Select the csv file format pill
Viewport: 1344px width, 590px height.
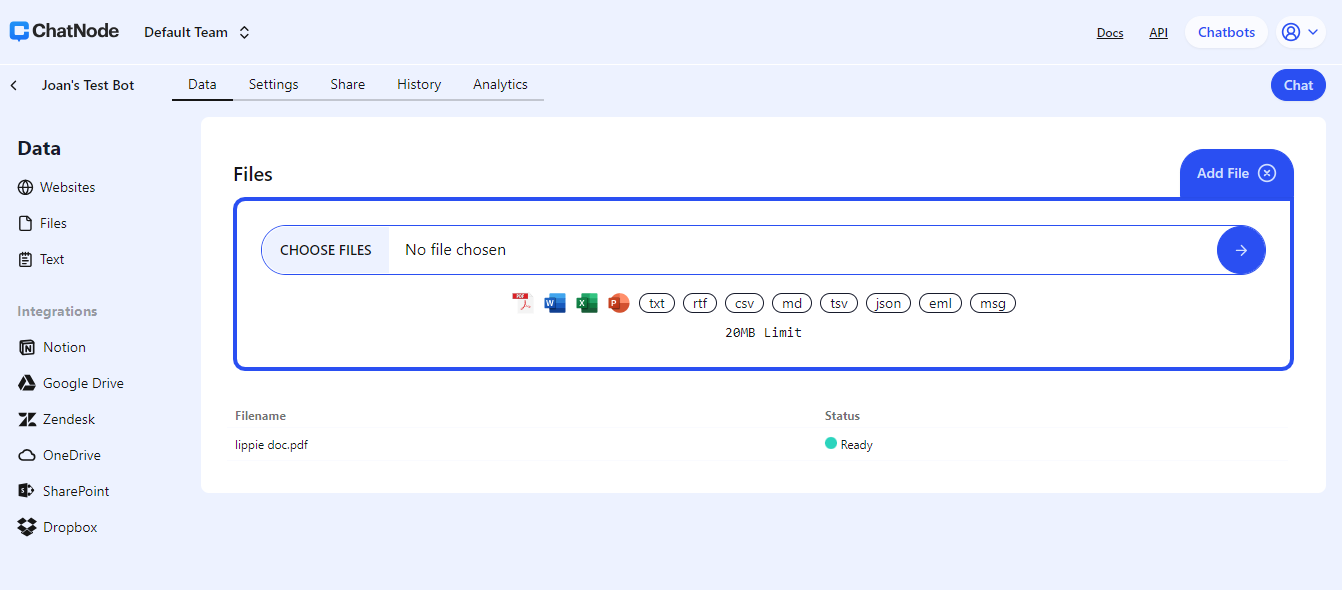pyautogui.click(x=744, y=302)
